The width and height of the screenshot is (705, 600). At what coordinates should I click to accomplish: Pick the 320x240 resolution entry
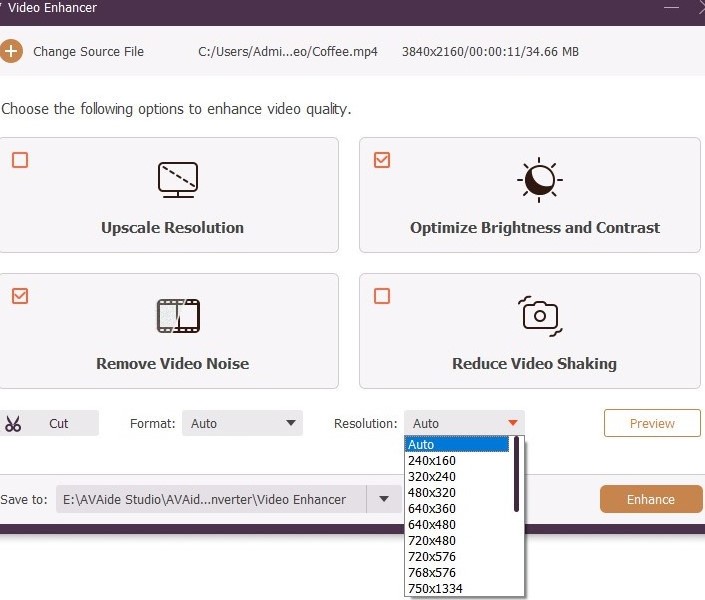pos(430,477)
